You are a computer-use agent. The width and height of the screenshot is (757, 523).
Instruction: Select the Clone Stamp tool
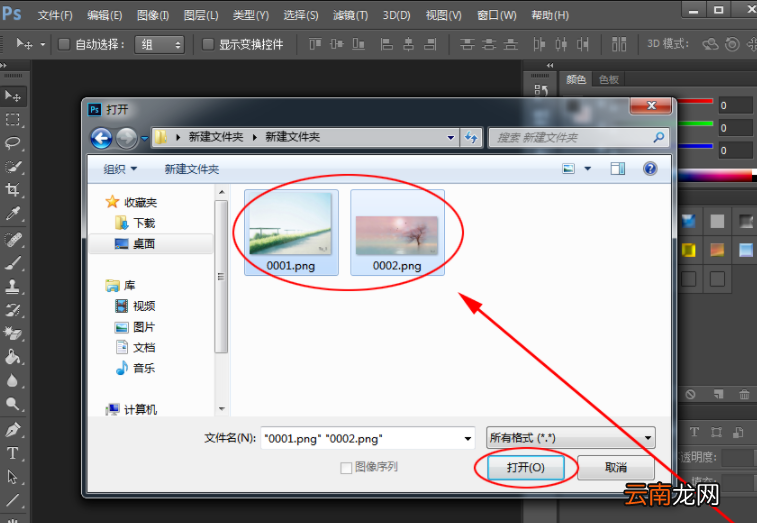click(x=13, y=286)
